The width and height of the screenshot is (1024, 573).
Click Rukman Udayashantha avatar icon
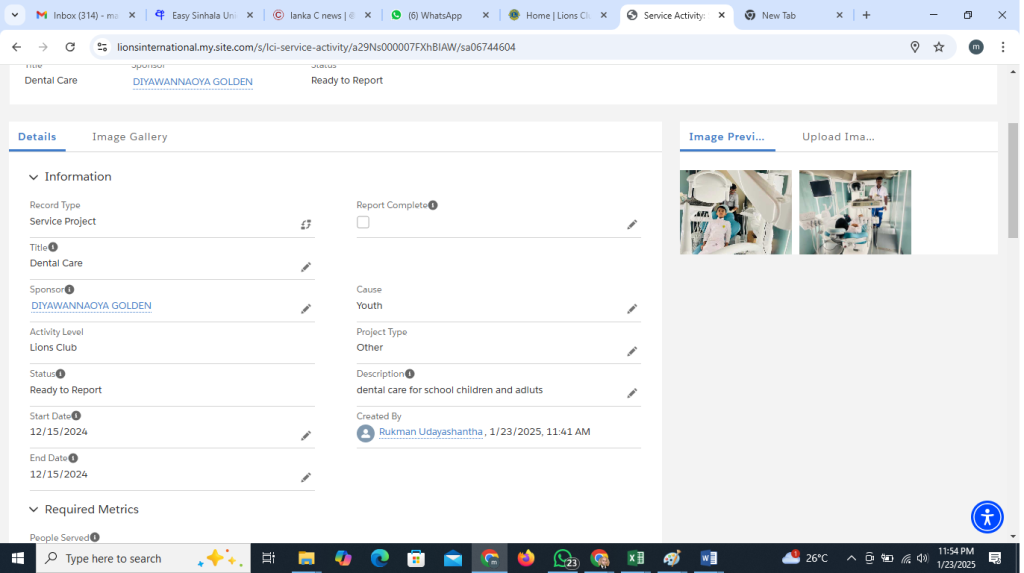click(366, 433)
